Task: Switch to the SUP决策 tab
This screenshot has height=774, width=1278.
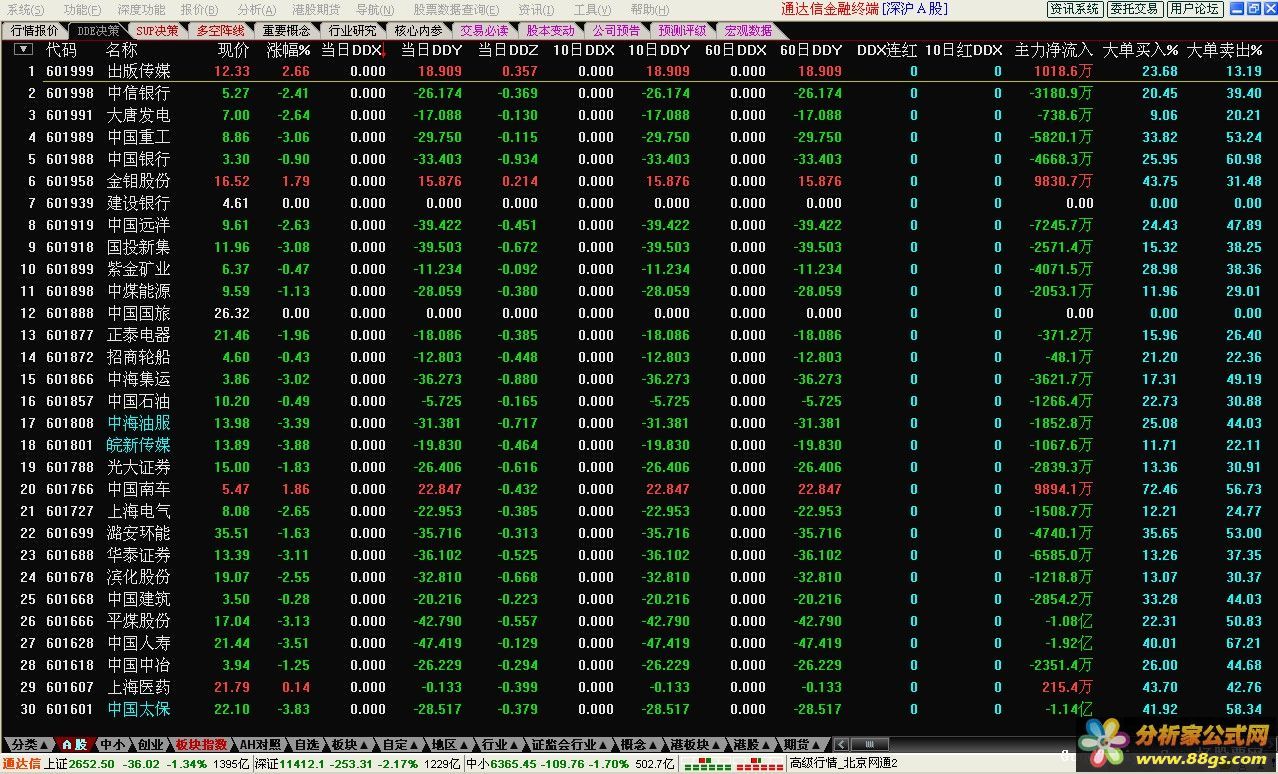Action: (158, 30)
